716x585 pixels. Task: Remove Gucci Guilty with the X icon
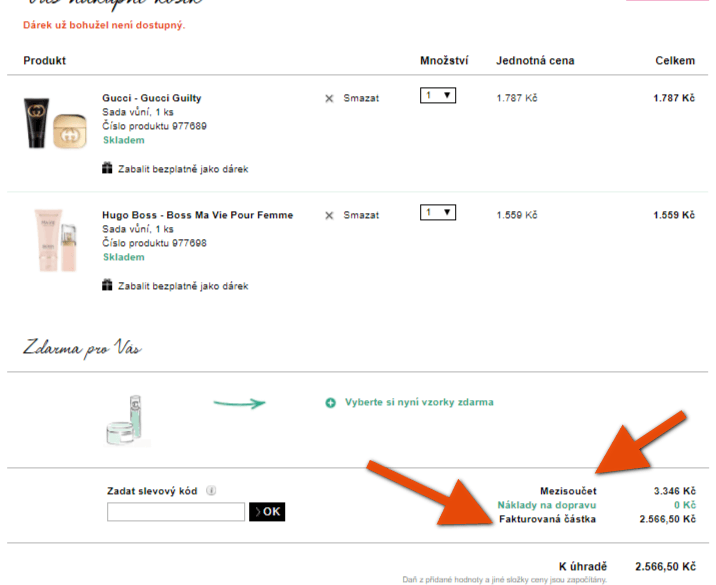click(x=329, y=99)
